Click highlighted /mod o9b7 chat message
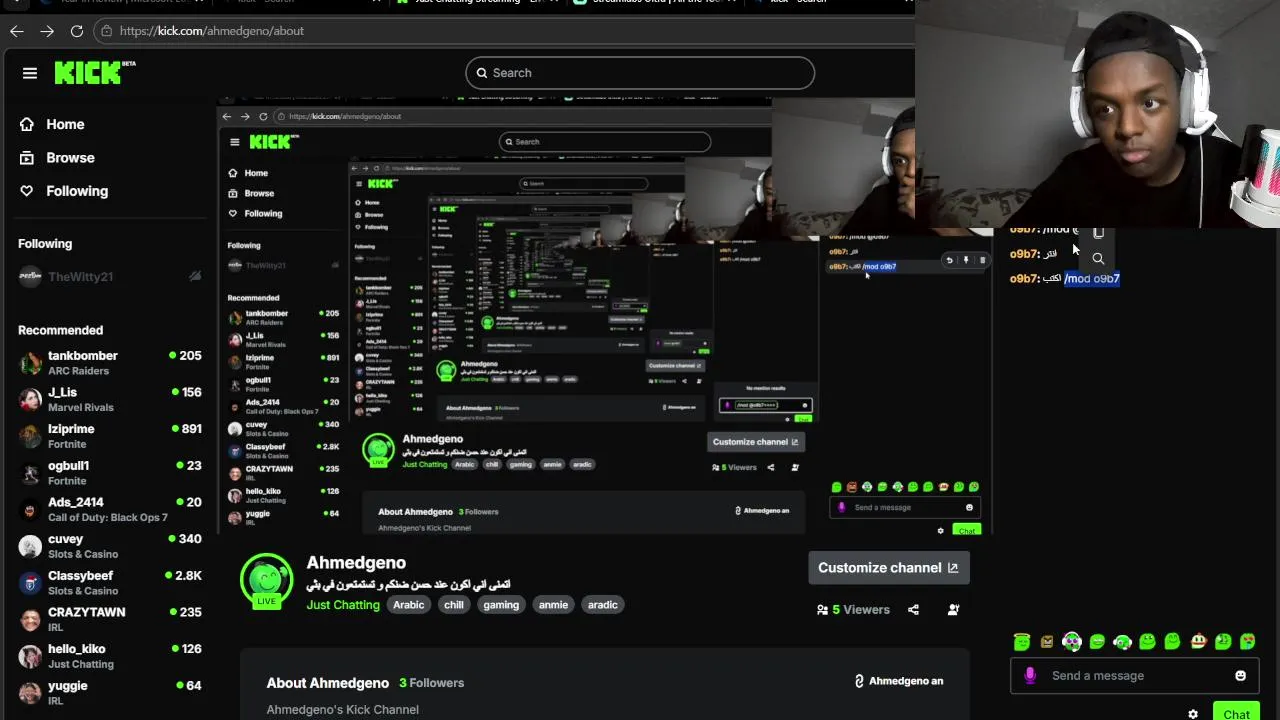Image resolution: width=1280 pixels, height=720 pixels. point(1092,279)
